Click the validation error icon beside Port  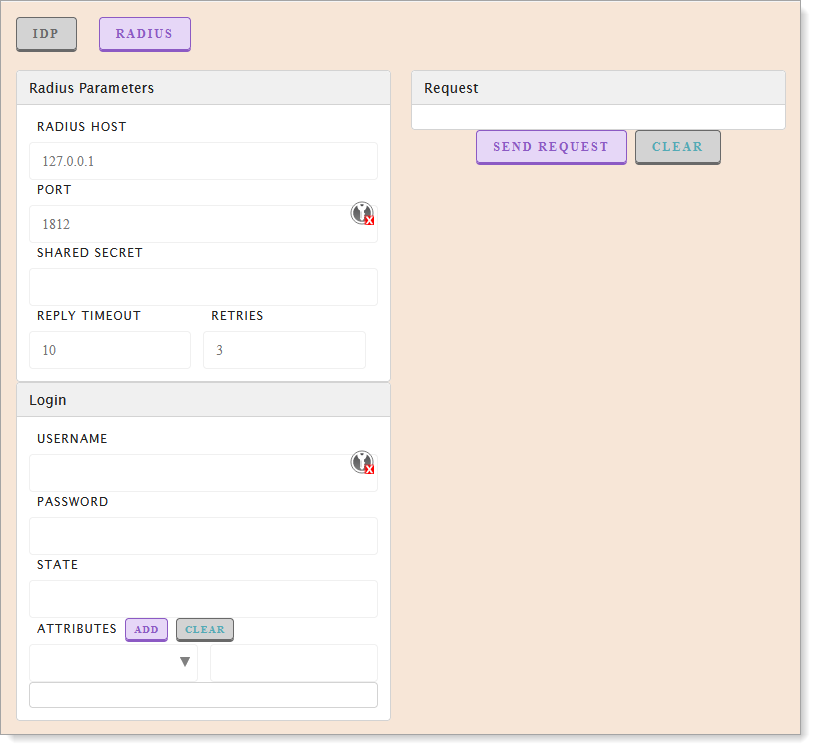click(363, 213)
